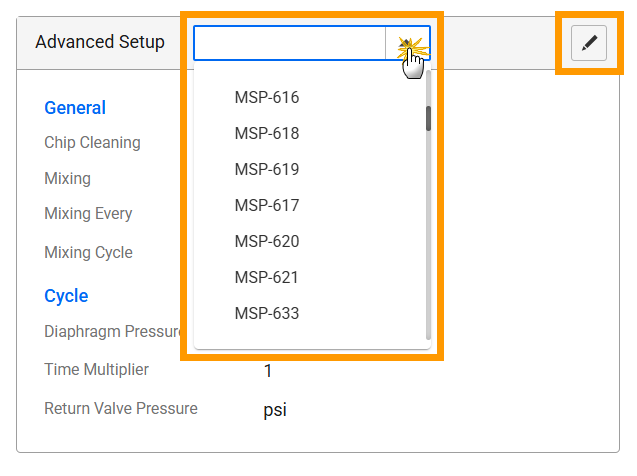637x476 pixels.
Task: Click the dropdown list scrollbar thumb
Action: (428, 119)
